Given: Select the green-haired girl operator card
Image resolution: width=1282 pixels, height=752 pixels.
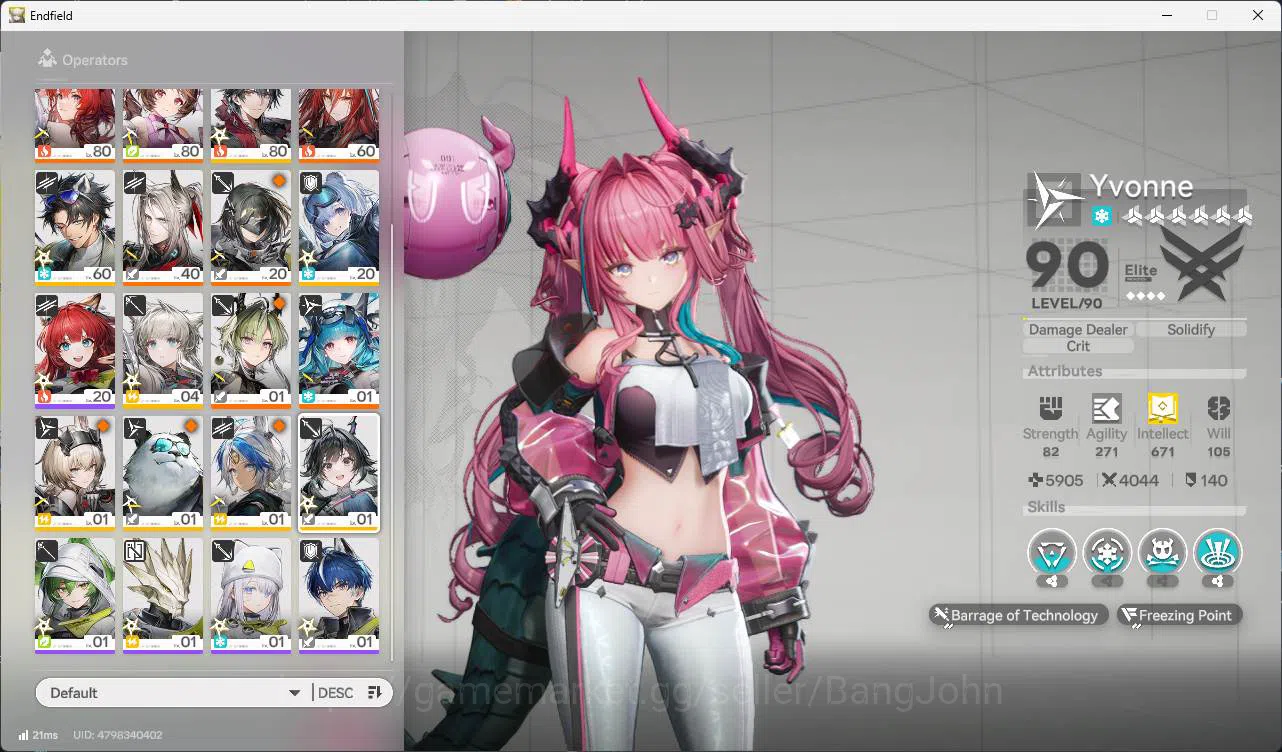Looking at the screenshot, I should tap(251, 350).
